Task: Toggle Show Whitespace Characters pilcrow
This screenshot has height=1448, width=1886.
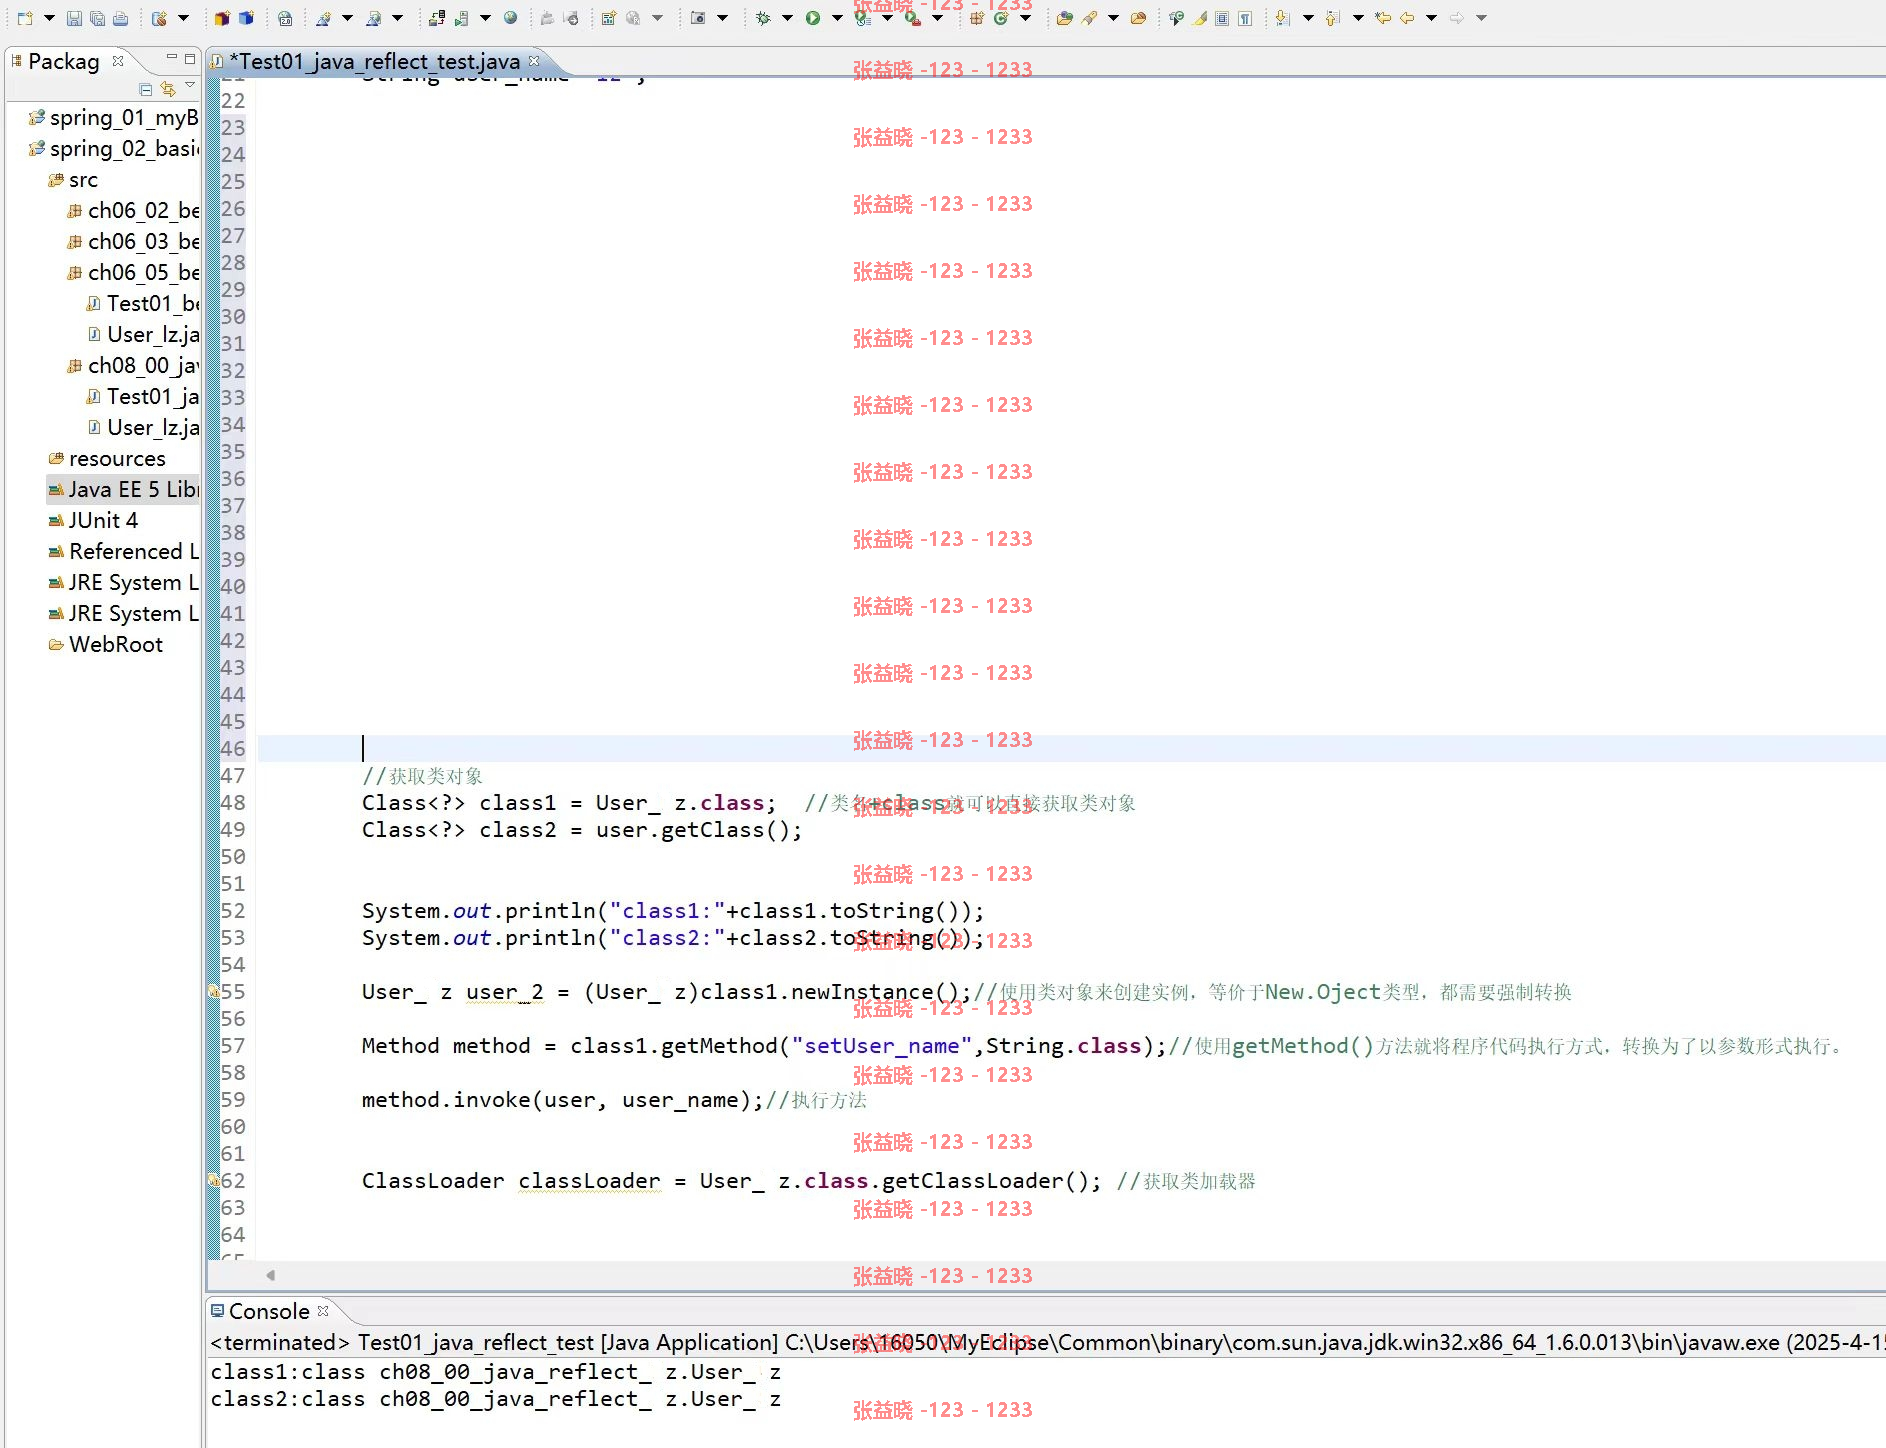Action: click(x=1245, y=18)
